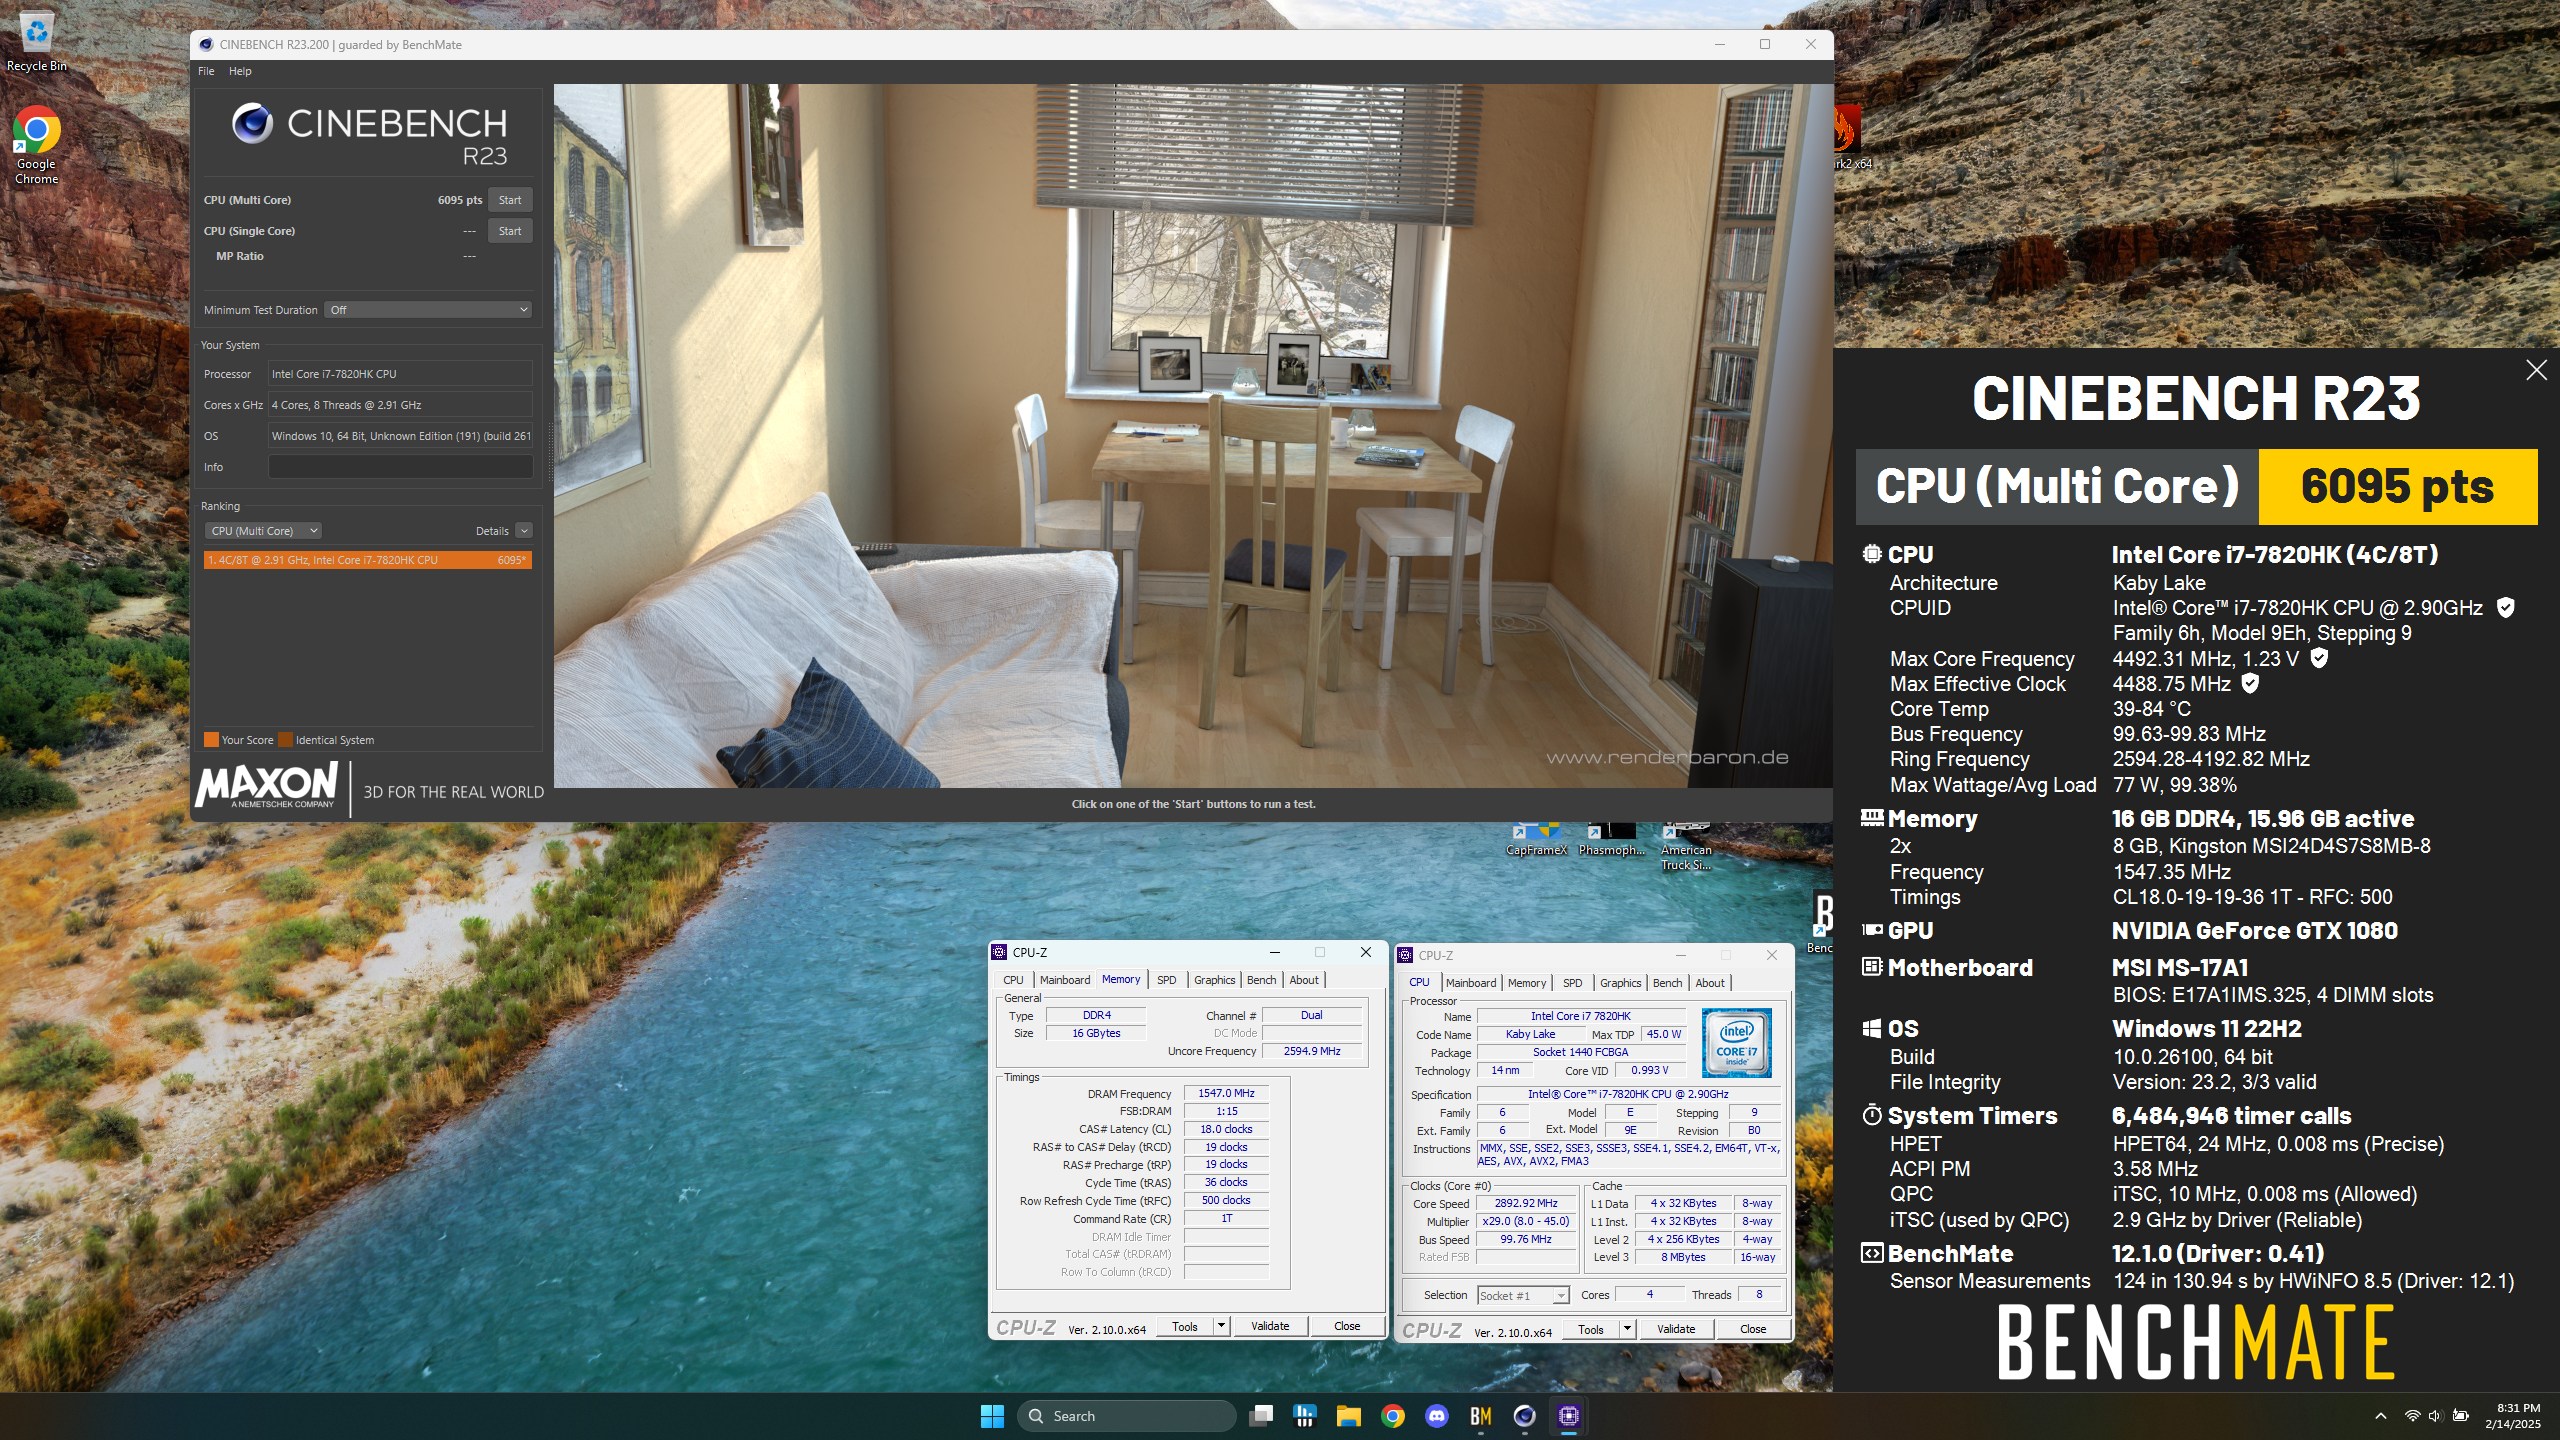Click the American Truck Simulator desktop icon
The height and width of the screenshot is (1440, 2560).
(x=1686, y=846)
